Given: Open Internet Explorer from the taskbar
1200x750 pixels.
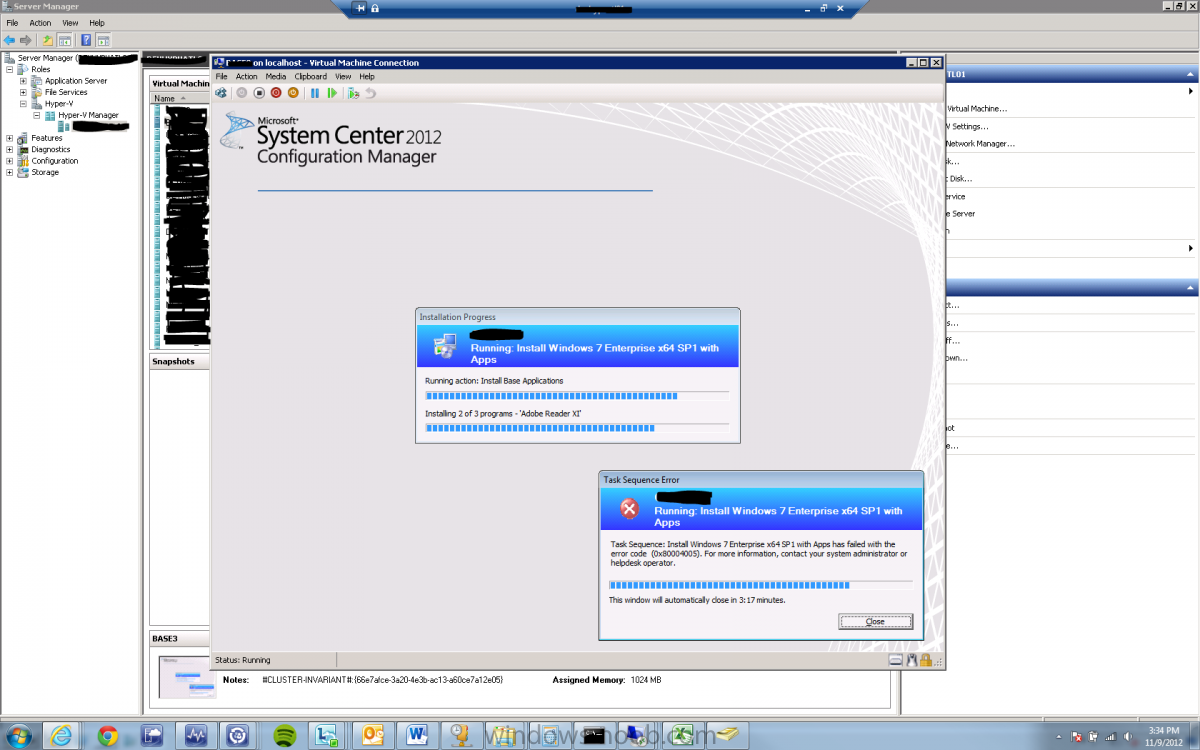Looking at the screenshot, I should (62, 736).
